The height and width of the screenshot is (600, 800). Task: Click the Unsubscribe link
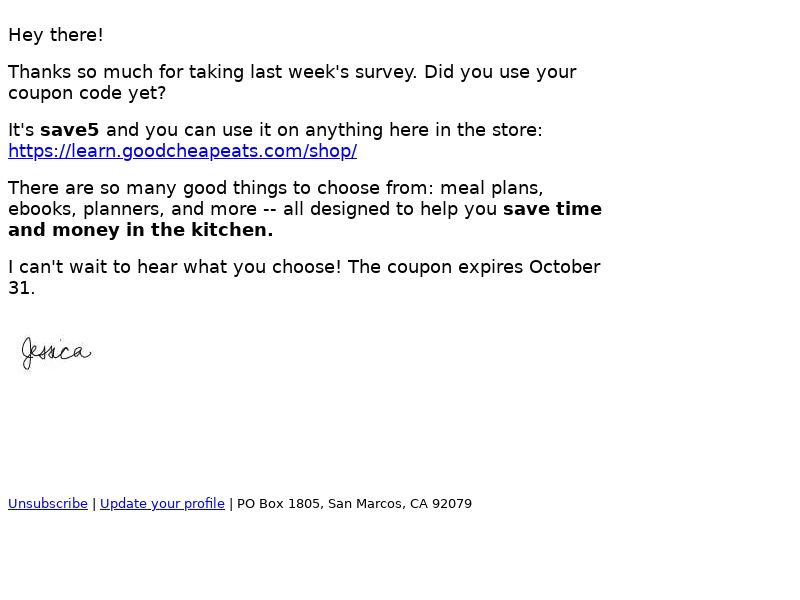click(x=48, y=504)
